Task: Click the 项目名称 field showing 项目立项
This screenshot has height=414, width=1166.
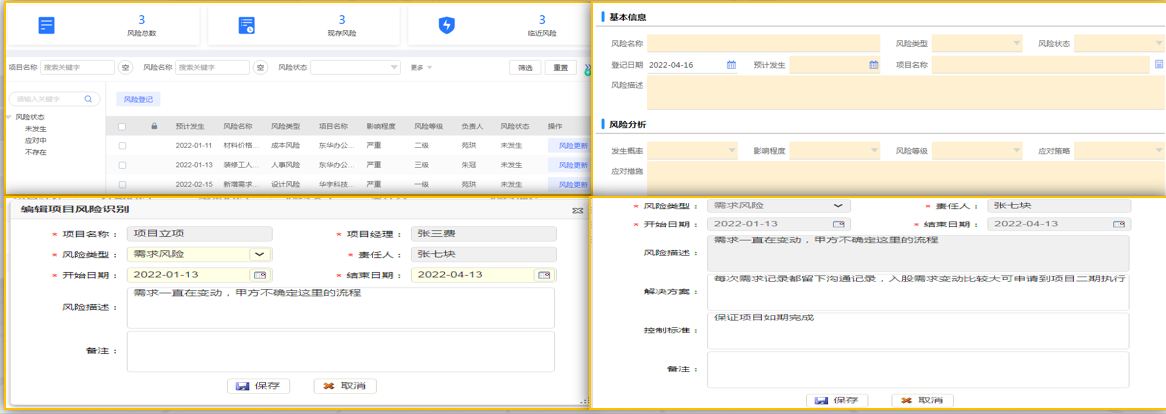Action: click(199, 233)
